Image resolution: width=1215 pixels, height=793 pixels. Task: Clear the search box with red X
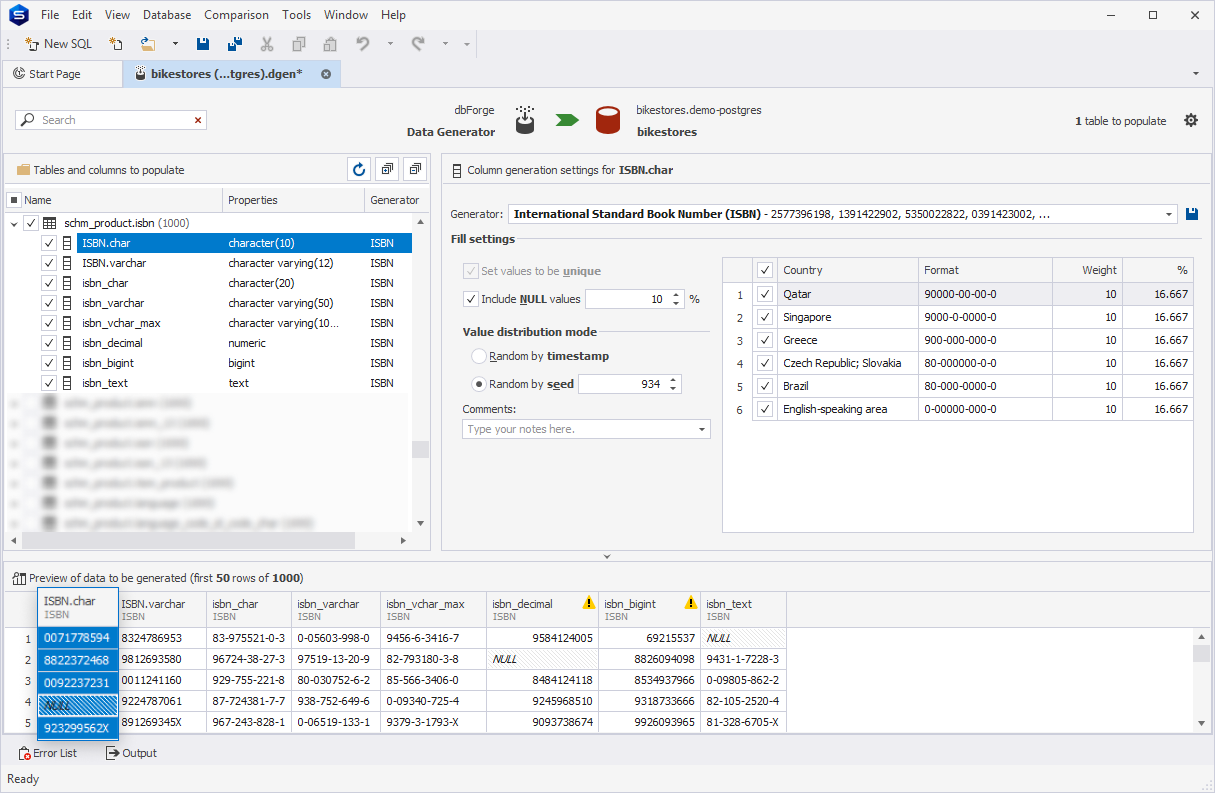pos(198,120)
